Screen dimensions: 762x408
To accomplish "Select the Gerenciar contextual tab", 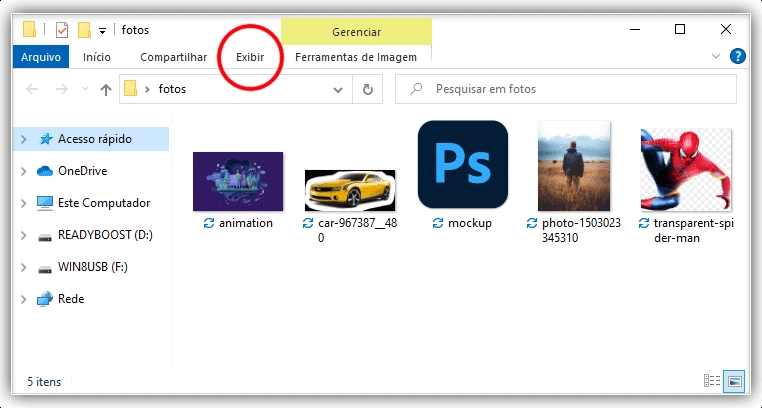I will (356, 32).
